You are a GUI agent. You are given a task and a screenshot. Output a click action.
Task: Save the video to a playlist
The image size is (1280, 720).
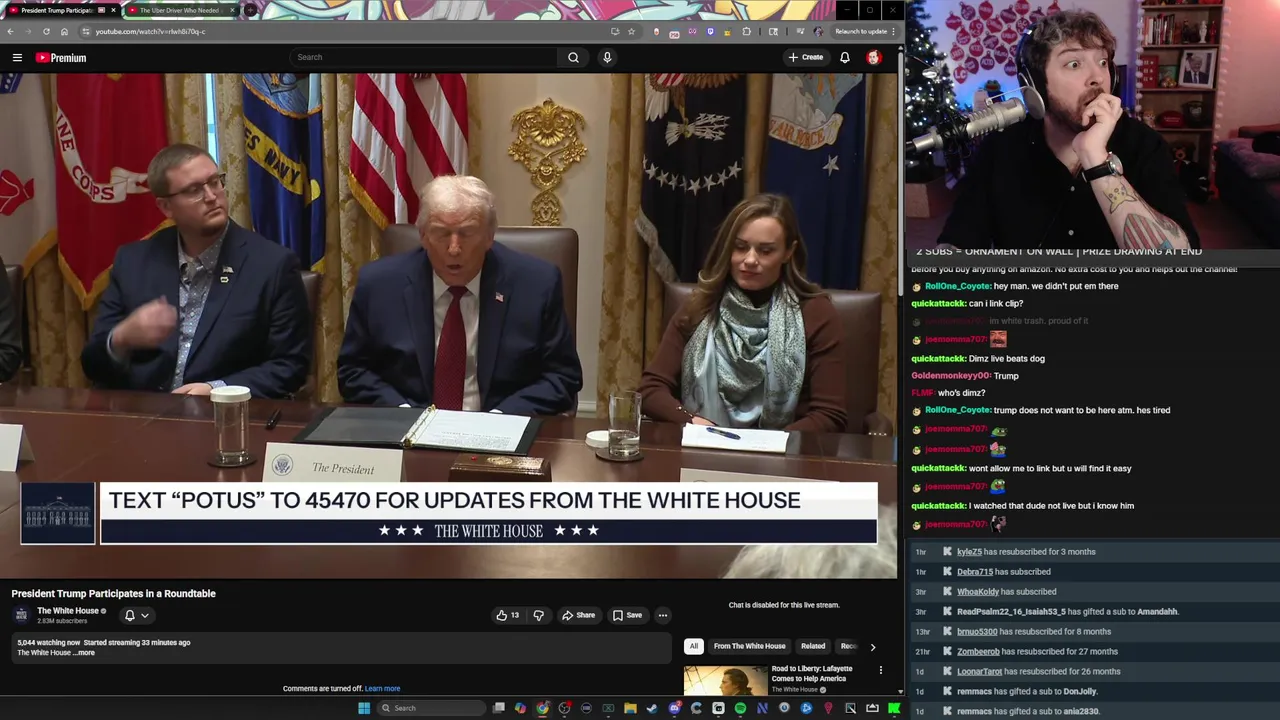[x=627, y=615]
